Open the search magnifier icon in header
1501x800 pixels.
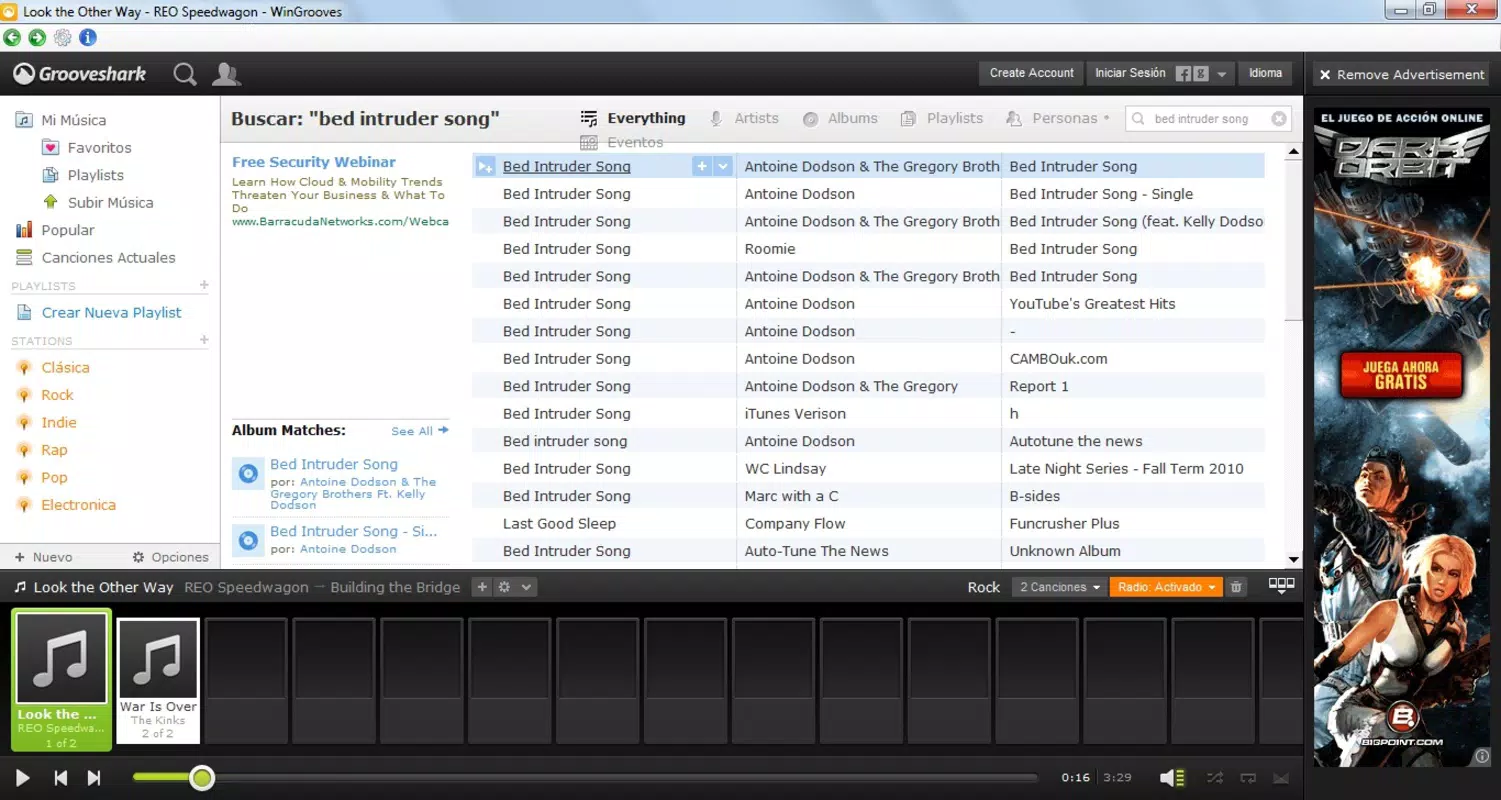185,74
